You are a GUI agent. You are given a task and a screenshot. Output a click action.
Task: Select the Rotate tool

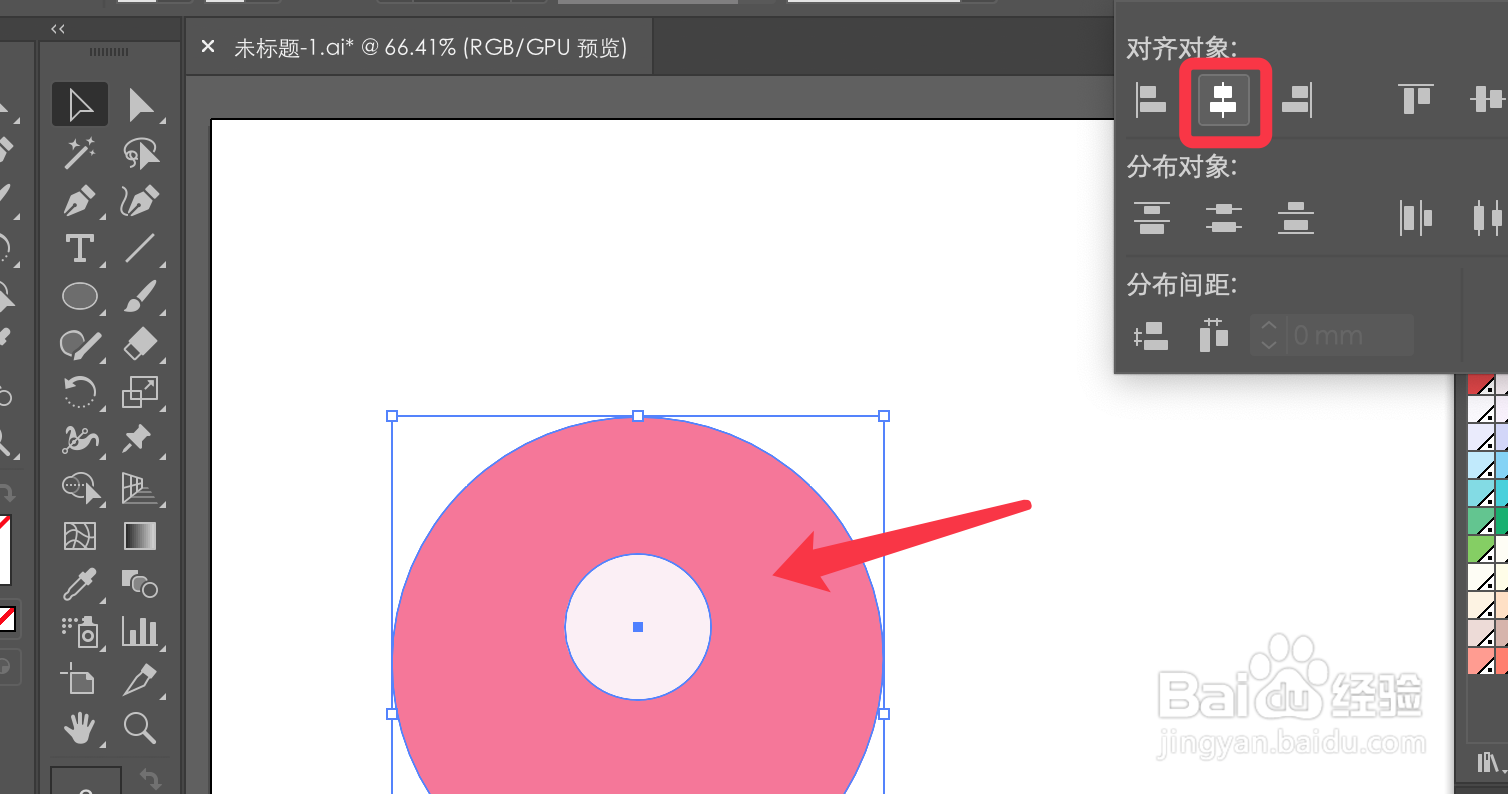pyautogui.click(x=80, y=392)
